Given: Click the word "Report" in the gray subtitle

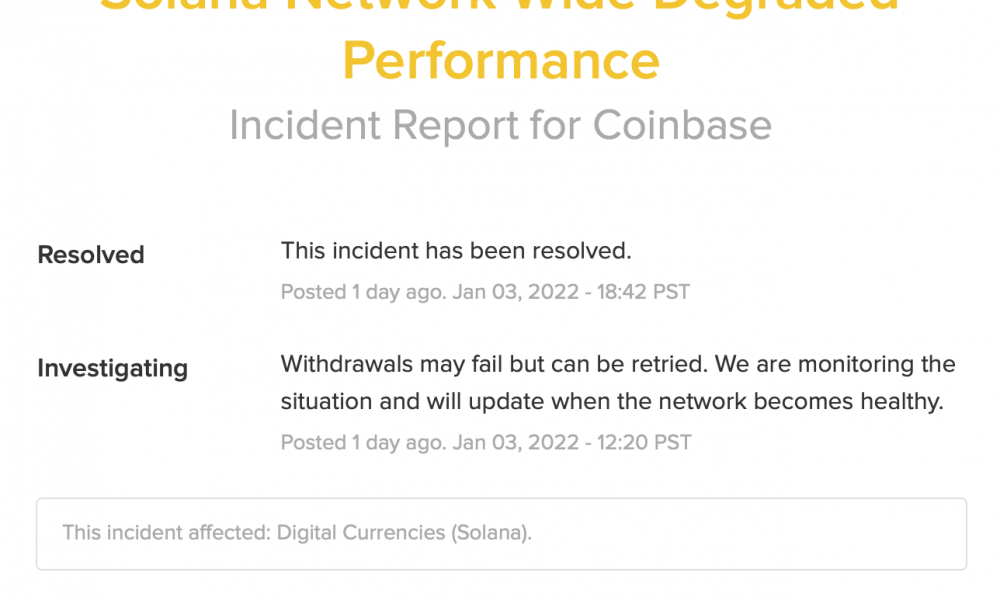Looking at the screenshot, I should (455, 124).
